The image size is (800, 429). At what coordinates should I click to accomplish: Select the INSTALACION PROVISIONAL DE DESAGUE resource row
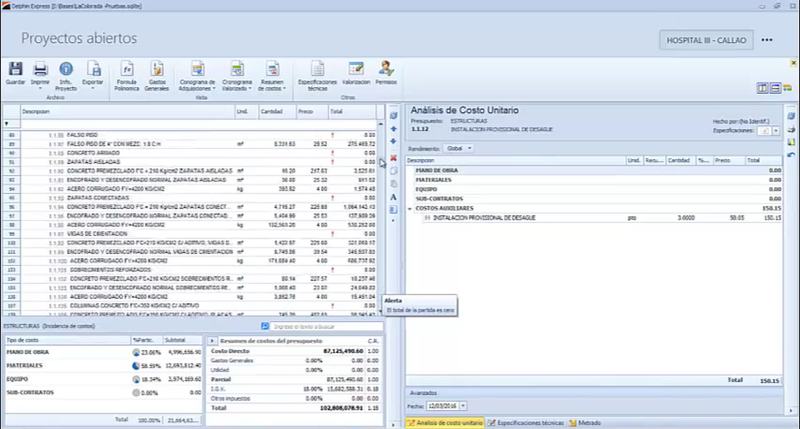(594, 218)
